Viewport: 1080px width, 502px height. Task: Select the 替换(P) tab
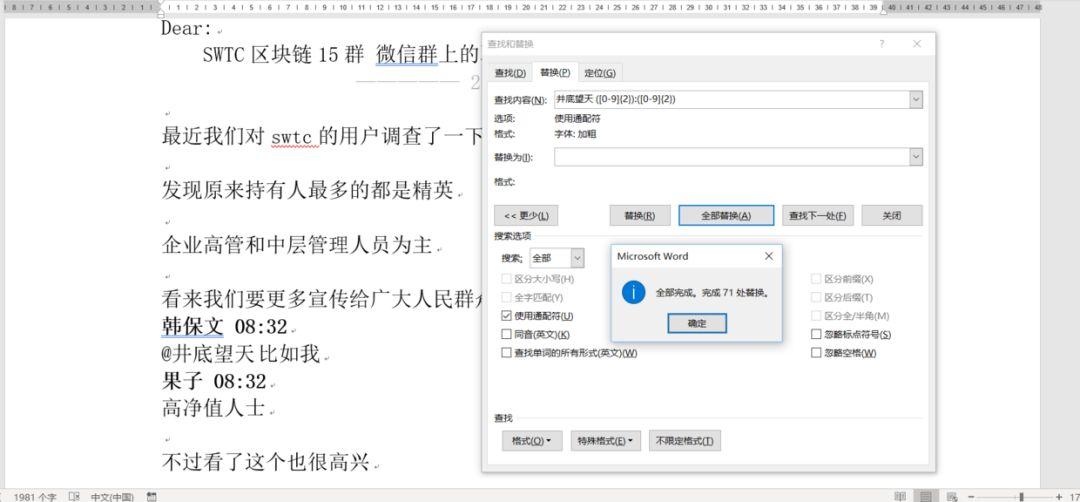point(554,72)
